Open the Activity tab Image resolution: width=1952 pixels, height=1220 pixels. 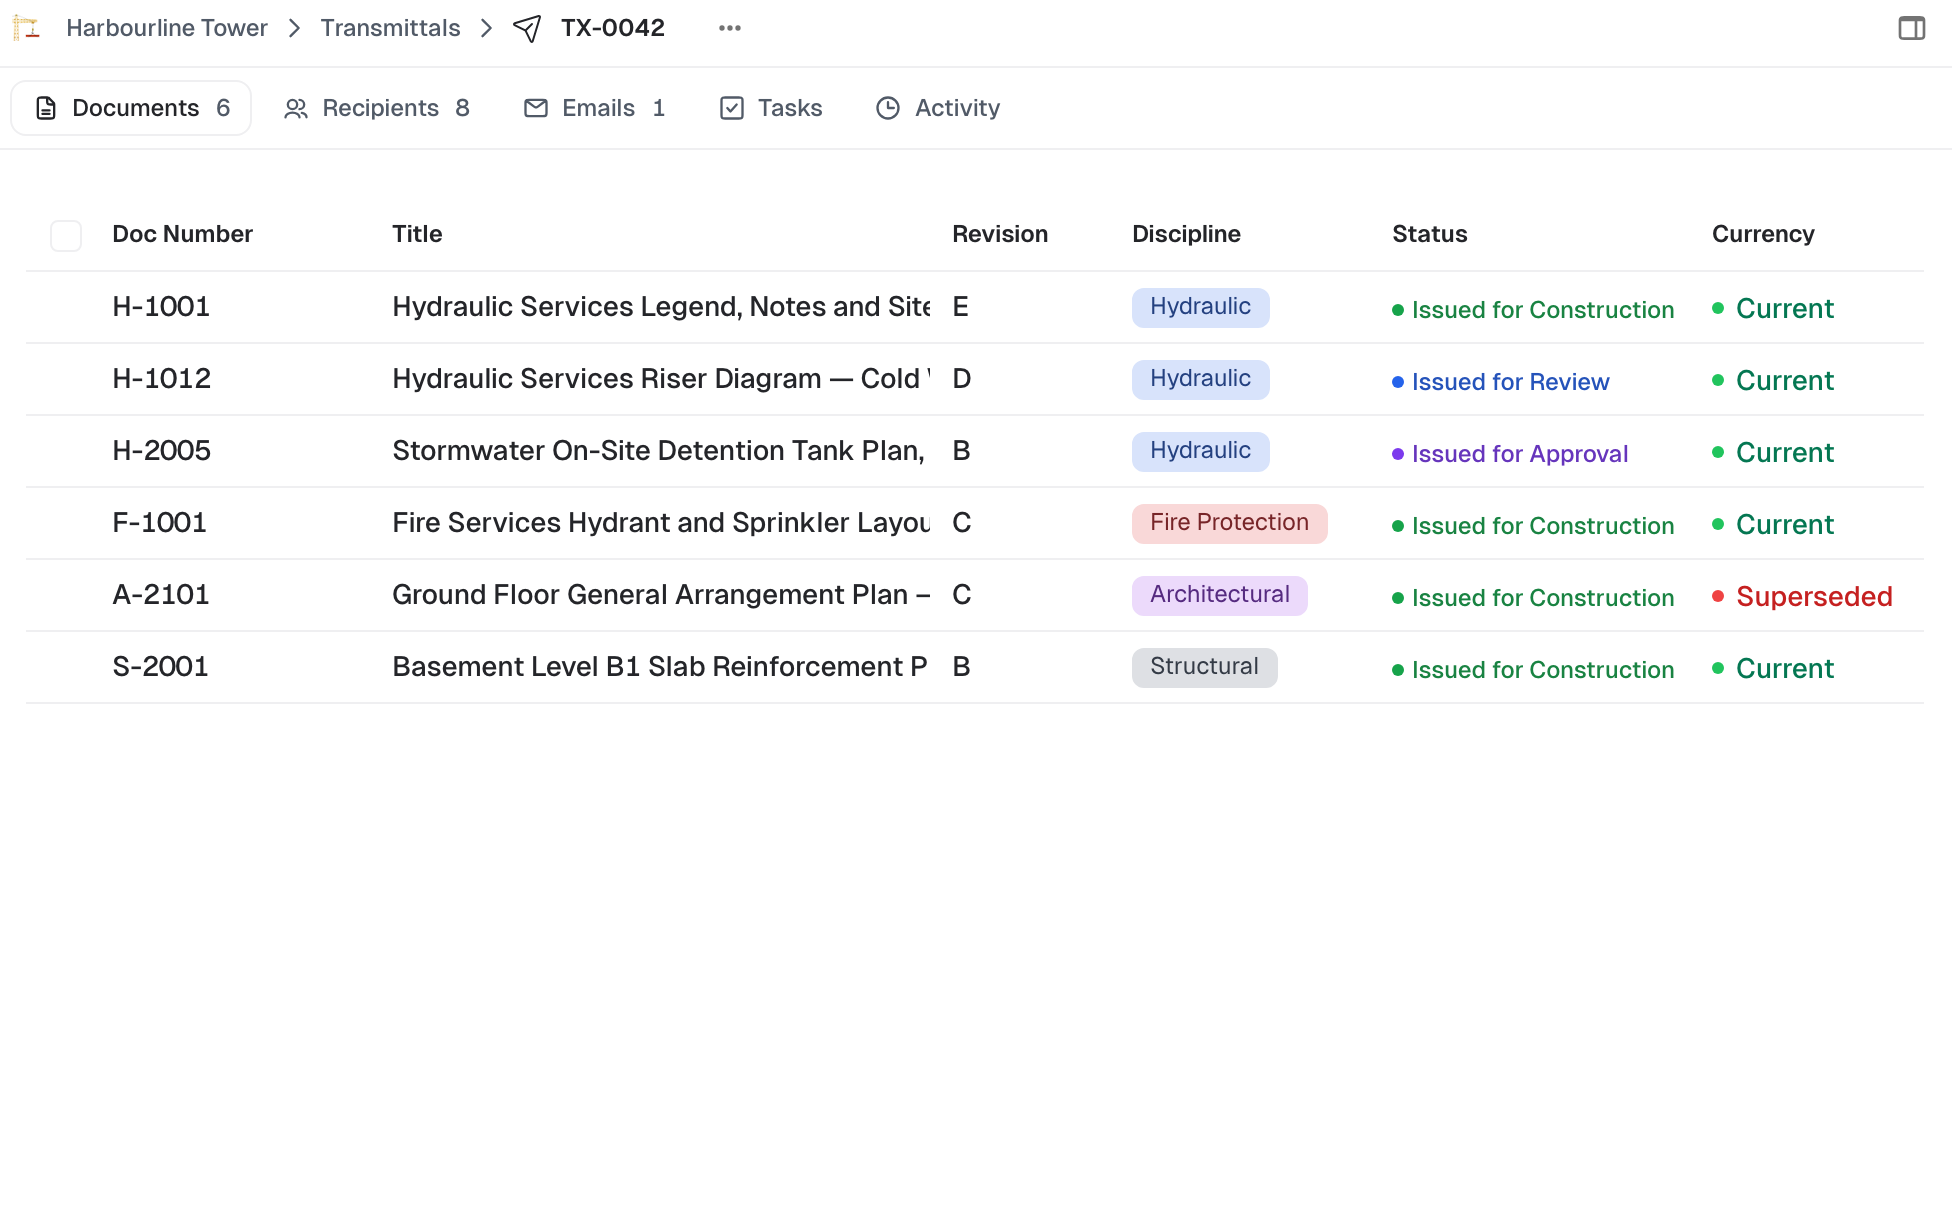938,108
